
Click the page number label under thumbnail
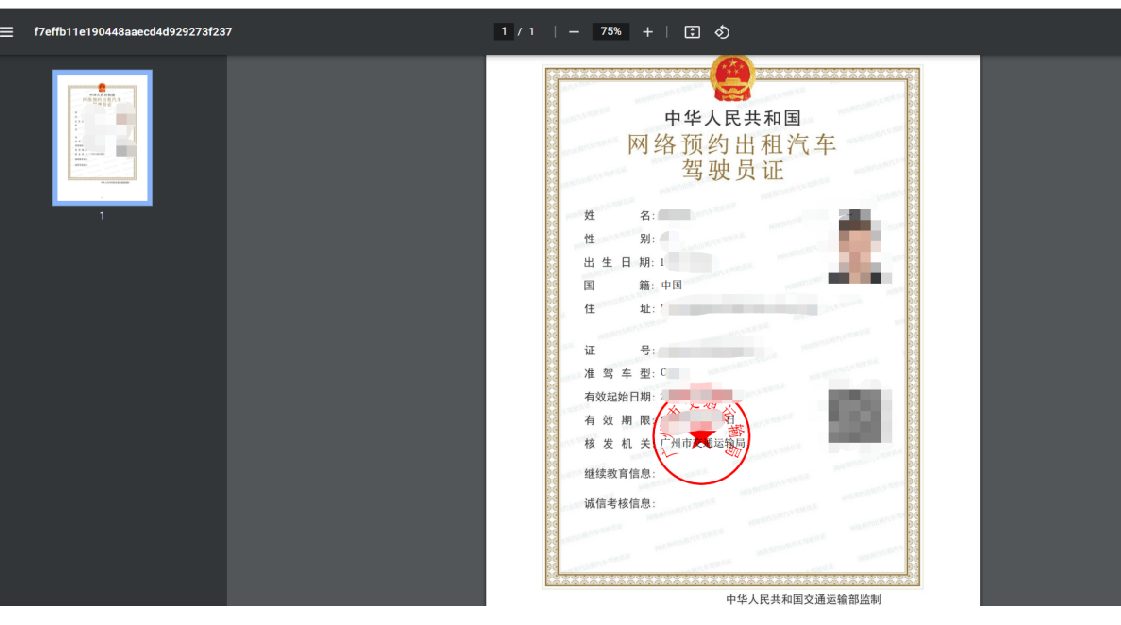[102, 216]
